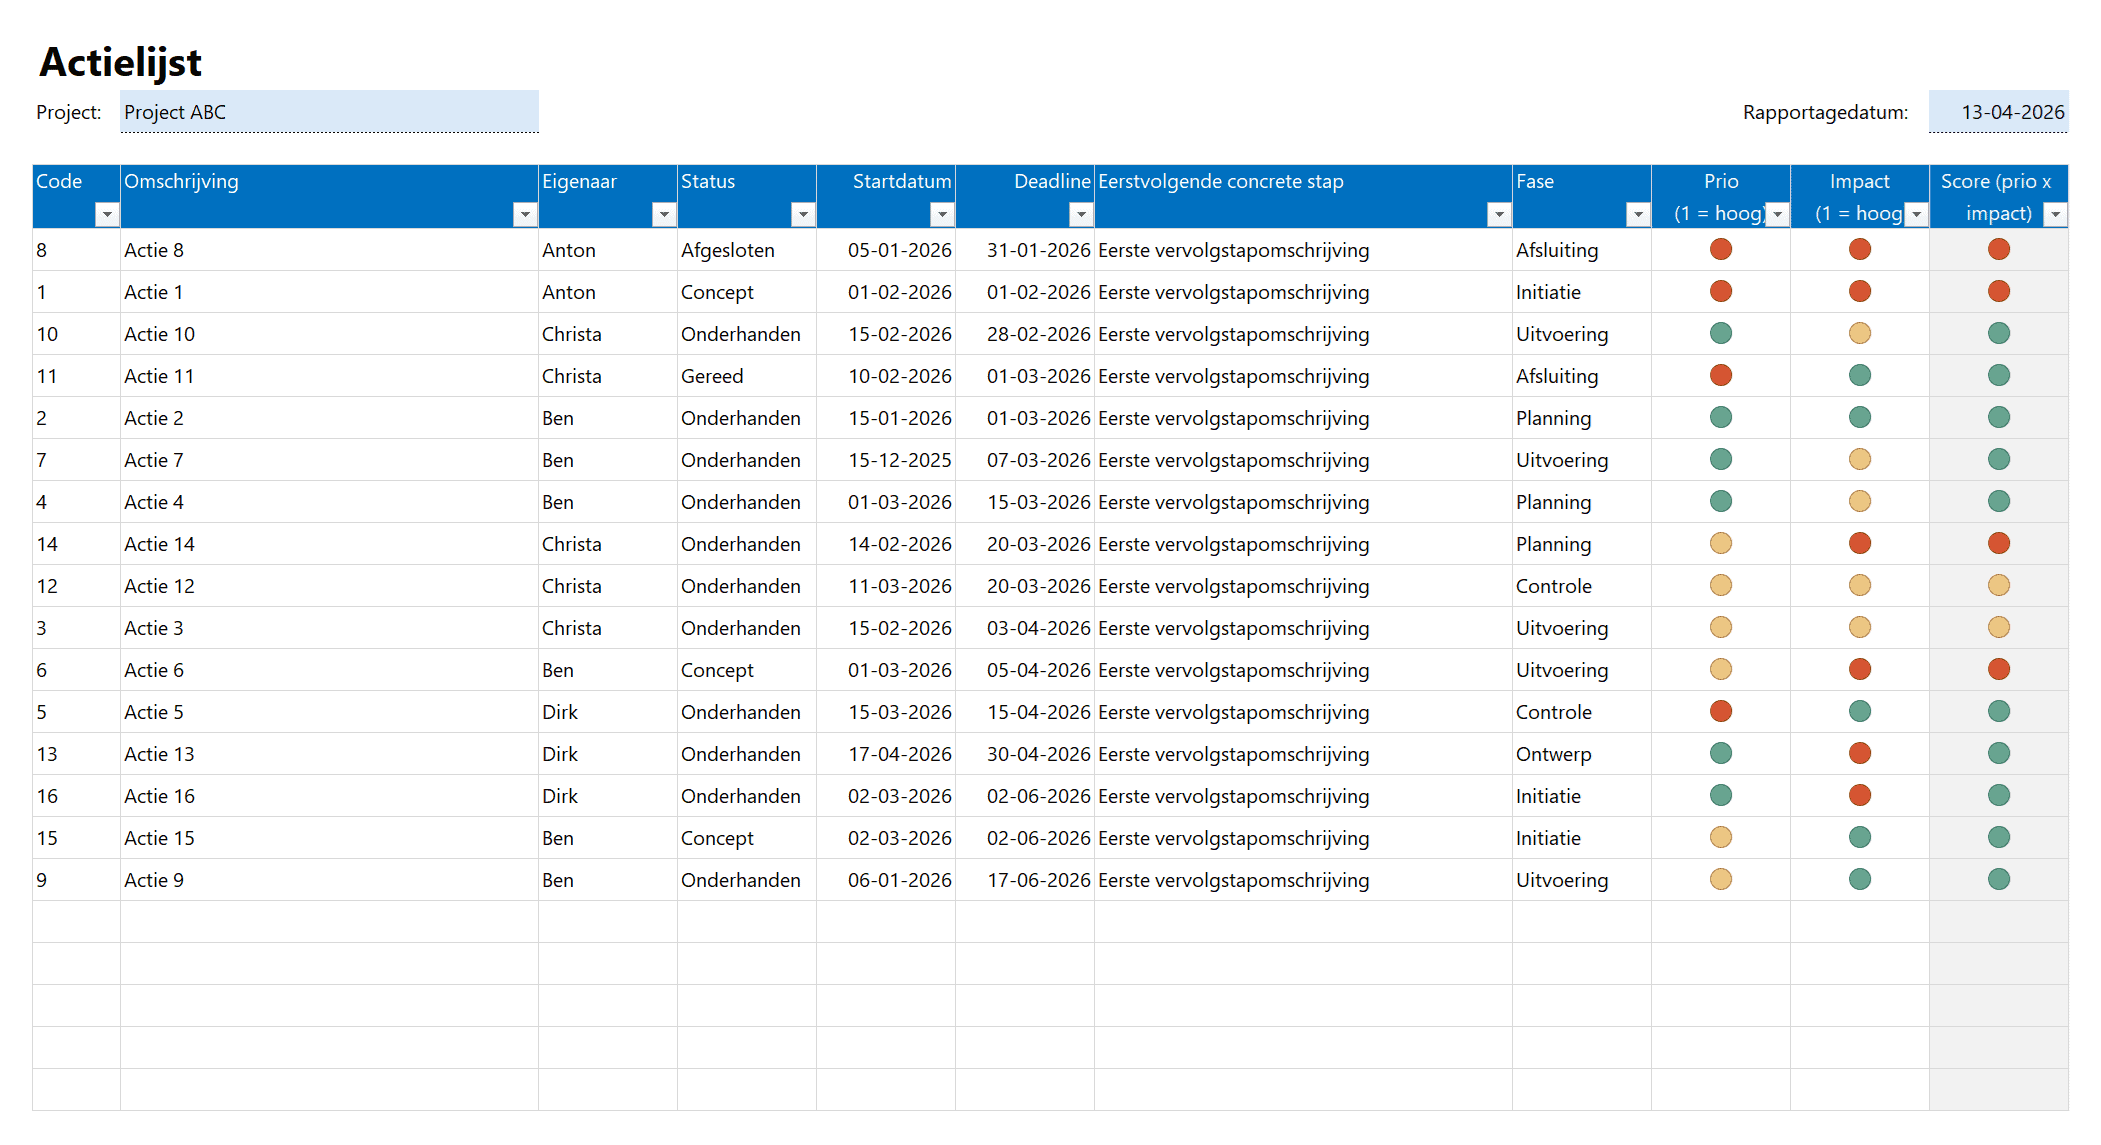The height and width of the screenshot is (1145, 2101).
Task: Click the red Impact icon for Actie 16
Action: pos(1859,795)
